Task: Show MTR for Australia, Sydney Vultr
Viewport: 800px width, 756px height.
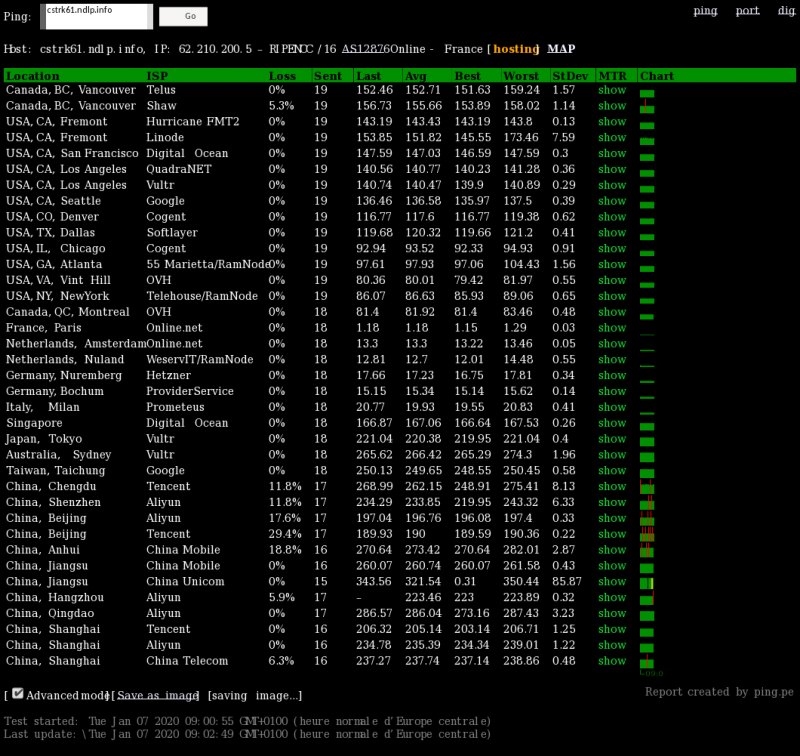Action: pyautogui.click(x=612, y=454)
